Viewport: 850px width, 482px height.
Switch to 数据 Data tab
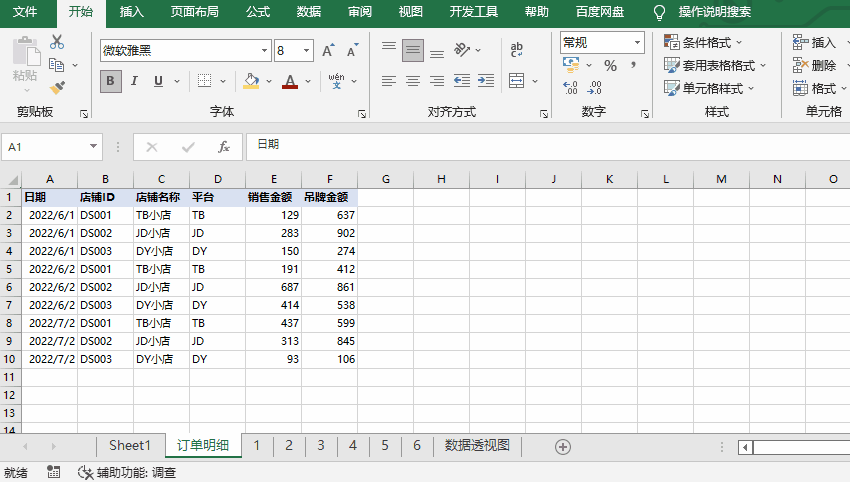pyautogui.click(x=309, y=12)
